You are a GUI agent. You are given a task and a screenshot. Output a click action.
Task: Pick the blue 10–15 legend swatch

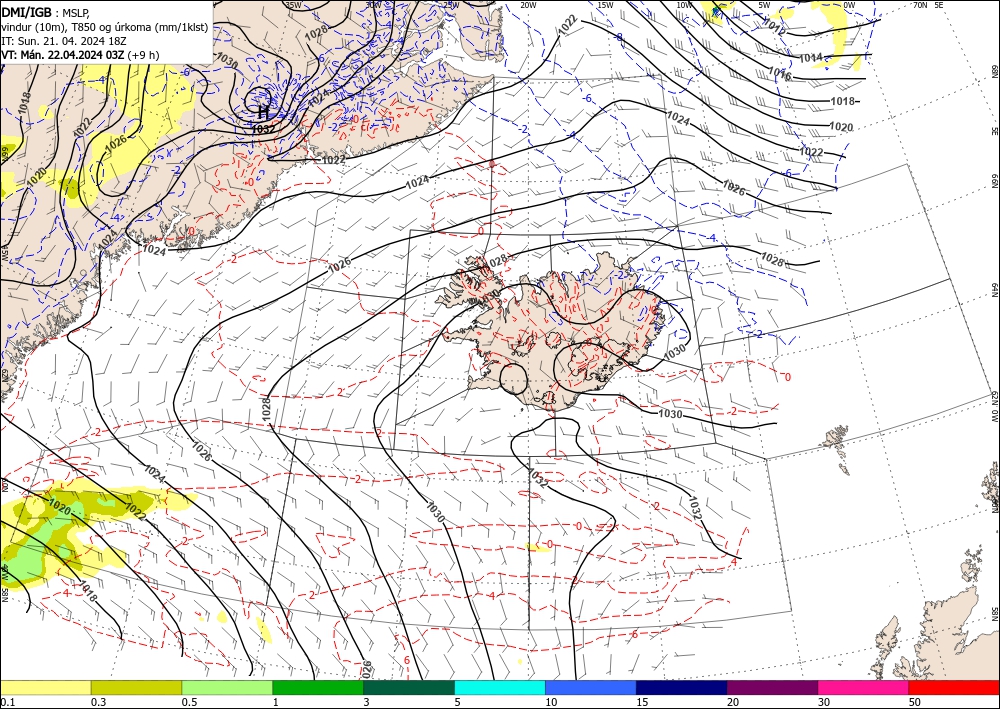591,687
